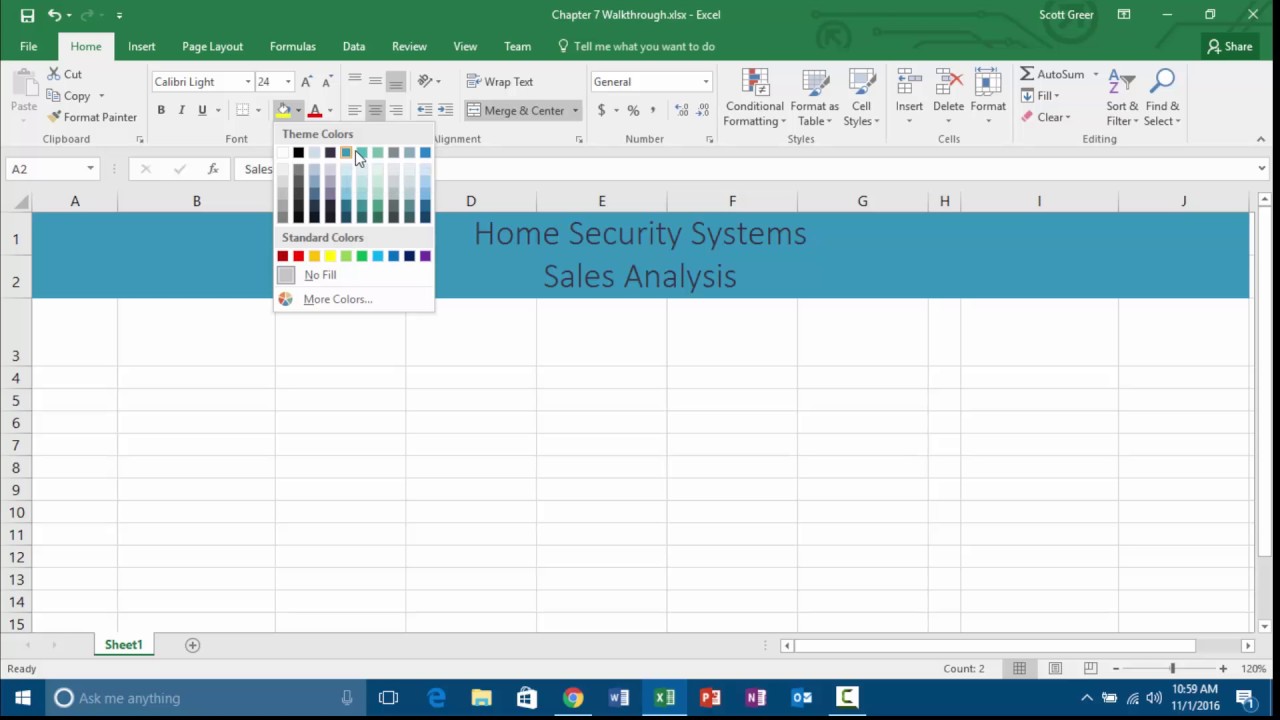Screen dimensions: 1280x720
Task: Switch to the Data tab
Action: pyautogui.click(x=353, y=46)
